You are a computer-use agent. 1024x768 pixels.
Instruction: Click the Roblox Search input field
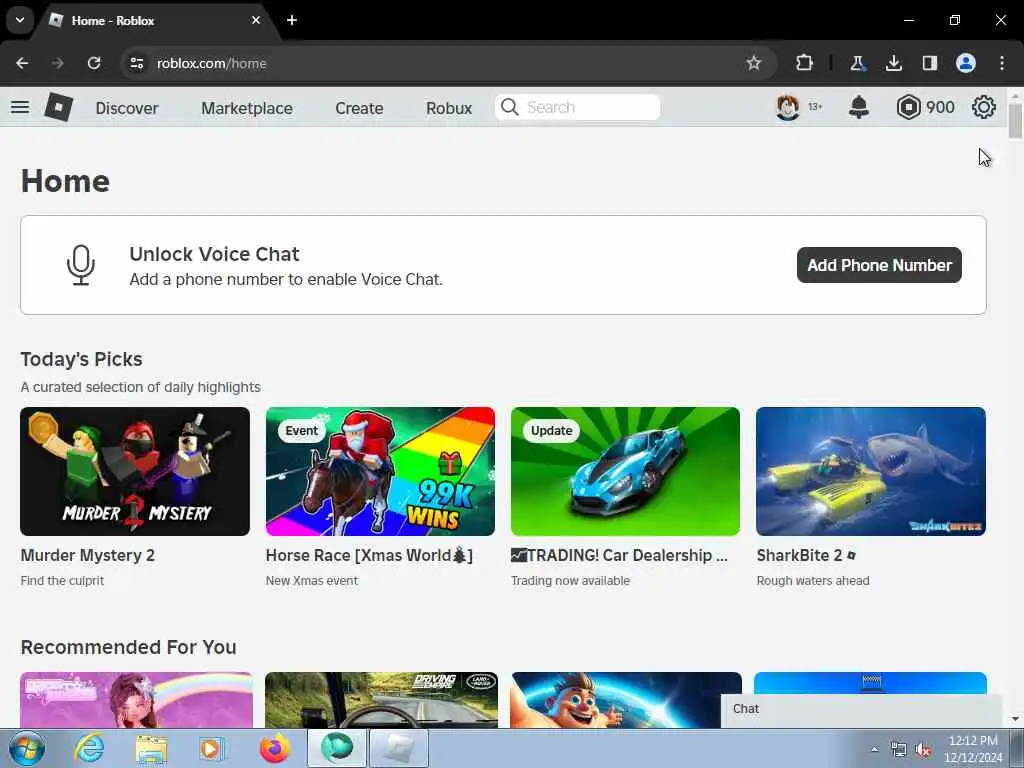577,107
